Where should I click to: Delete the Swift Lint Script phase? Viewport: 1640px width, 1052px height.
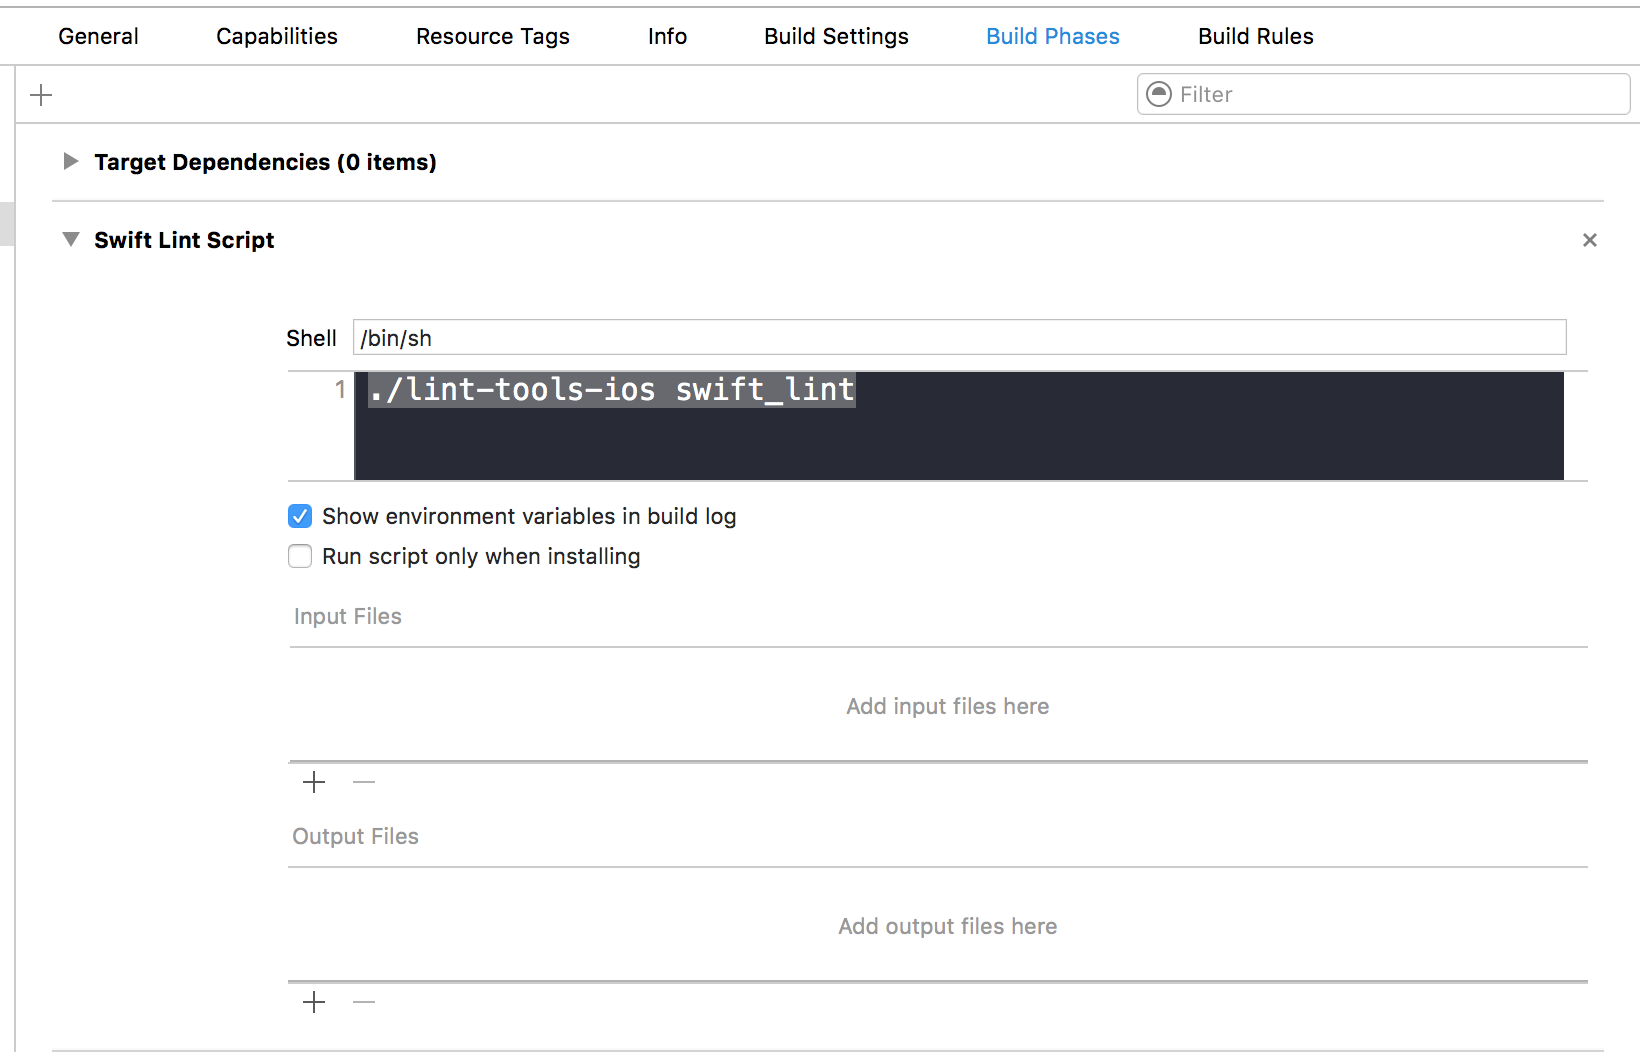point(1589,240)
